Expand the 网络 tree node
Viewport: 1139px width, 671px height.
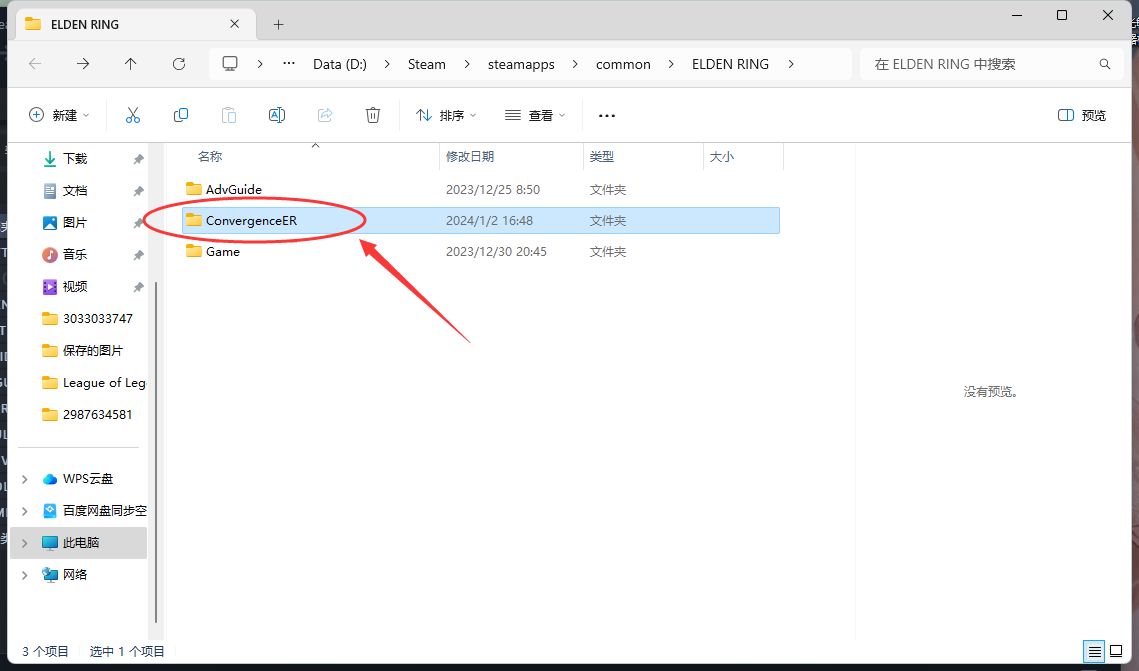click(x=25, y=575)
